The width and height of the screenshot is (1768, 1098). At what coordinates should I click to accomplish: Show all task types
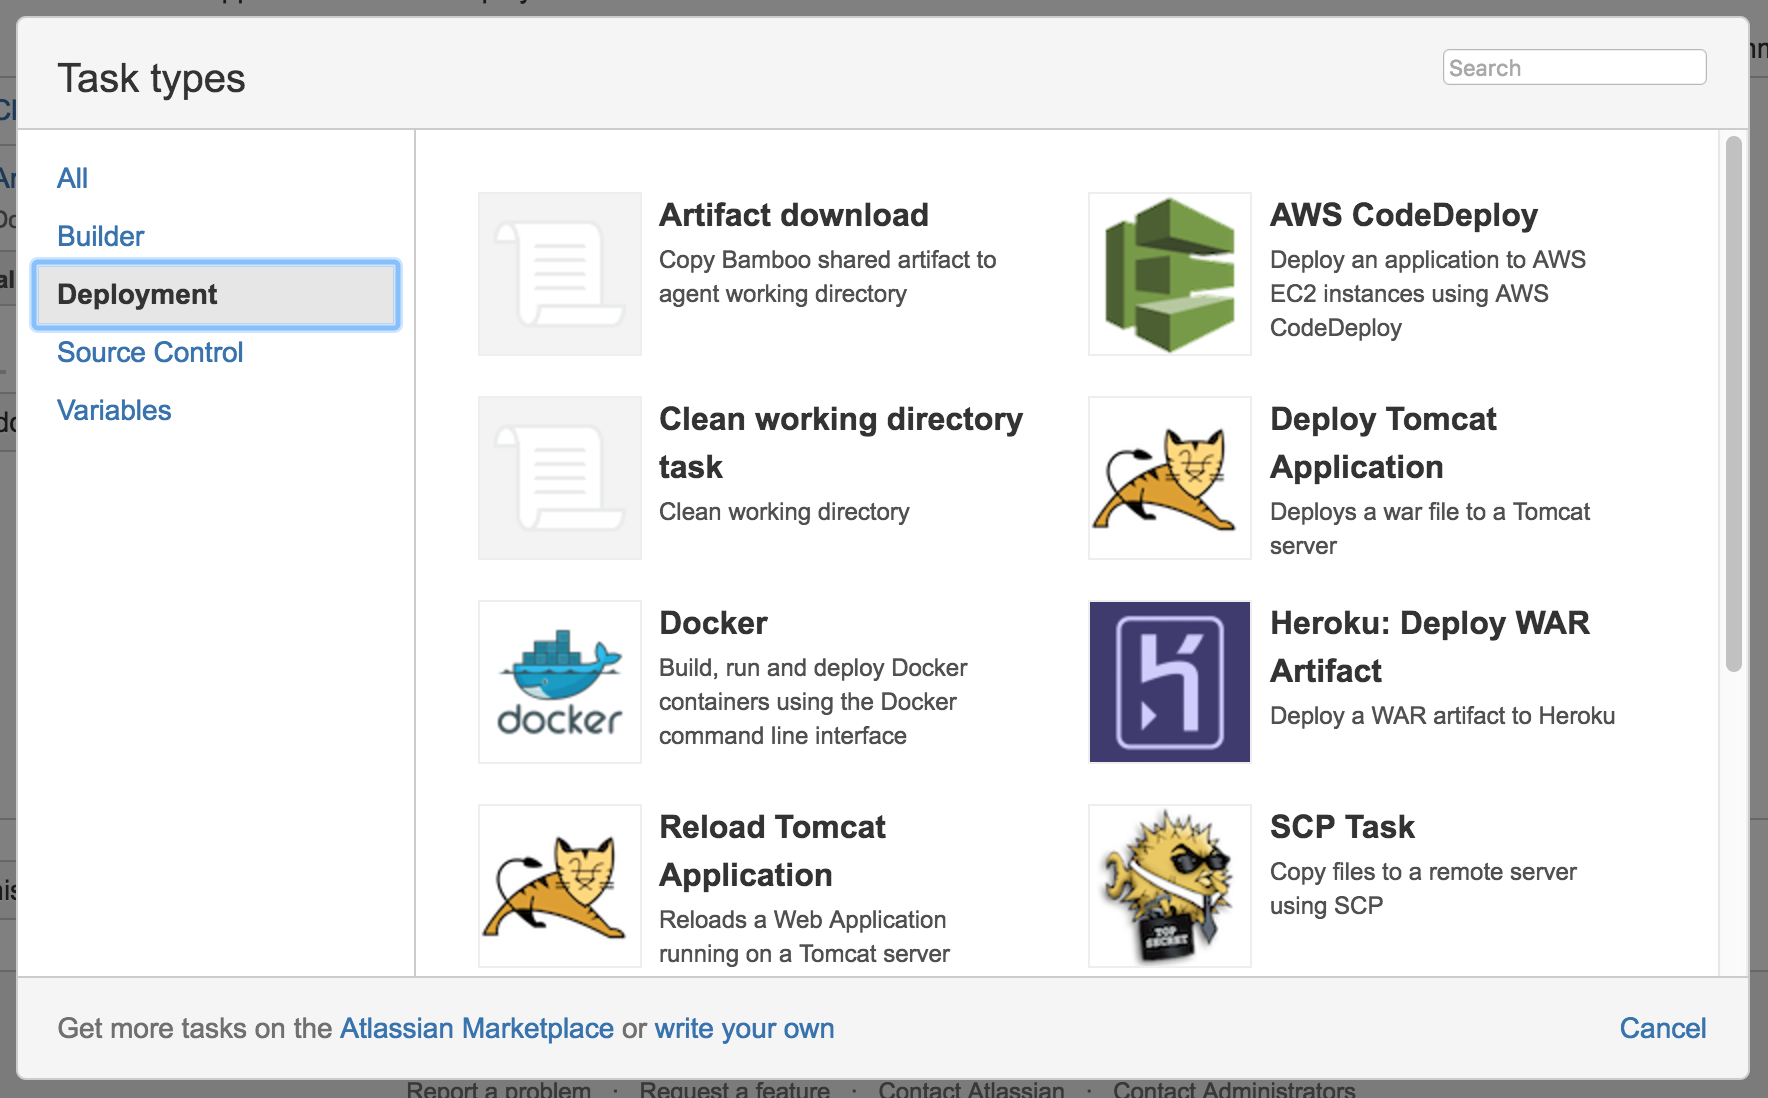pos(72,177)
